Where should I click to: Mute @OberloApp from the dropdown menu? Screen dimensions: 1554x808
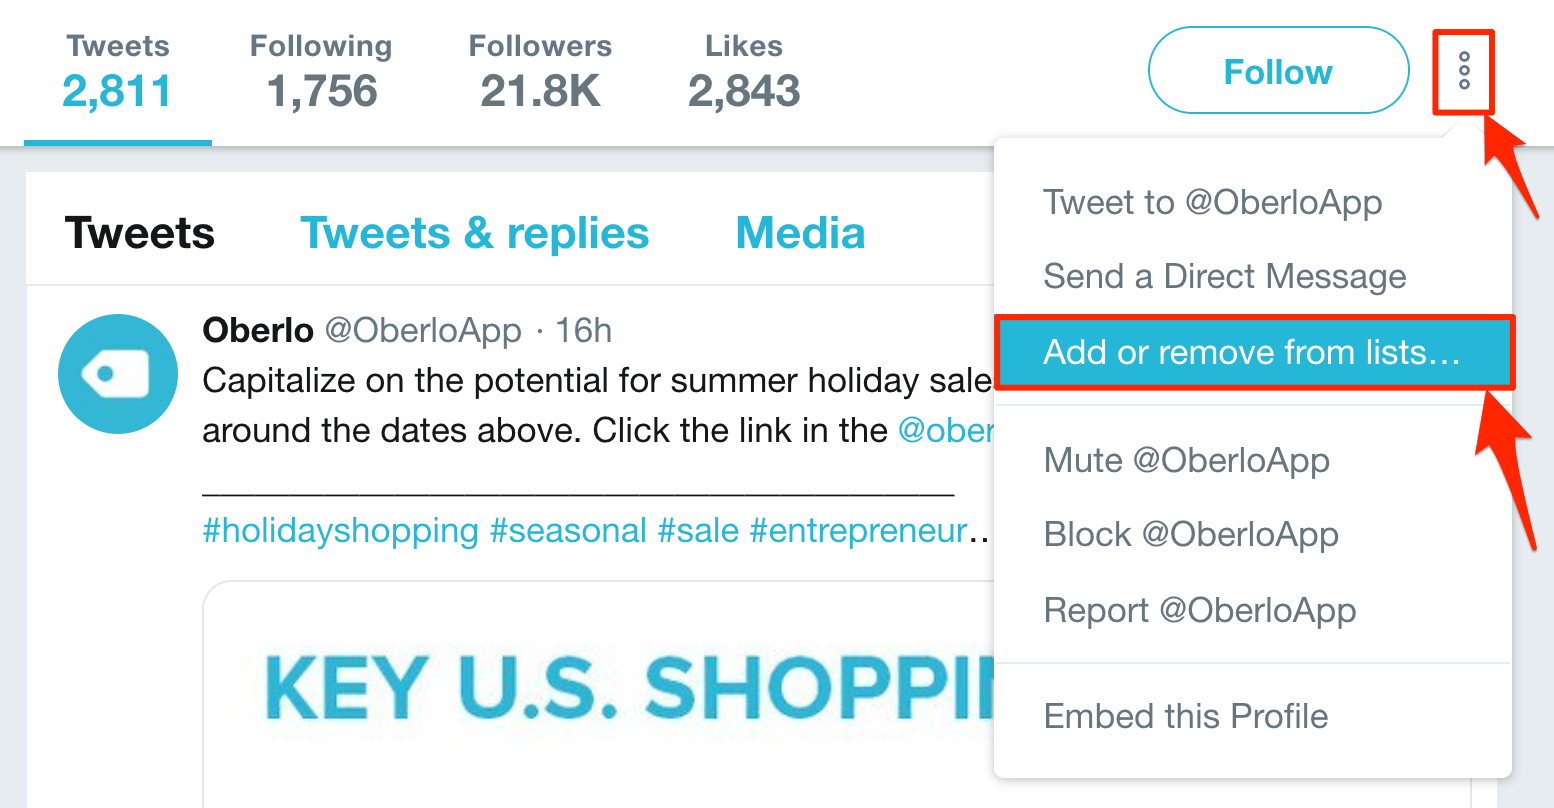(x=1186, y=460)
